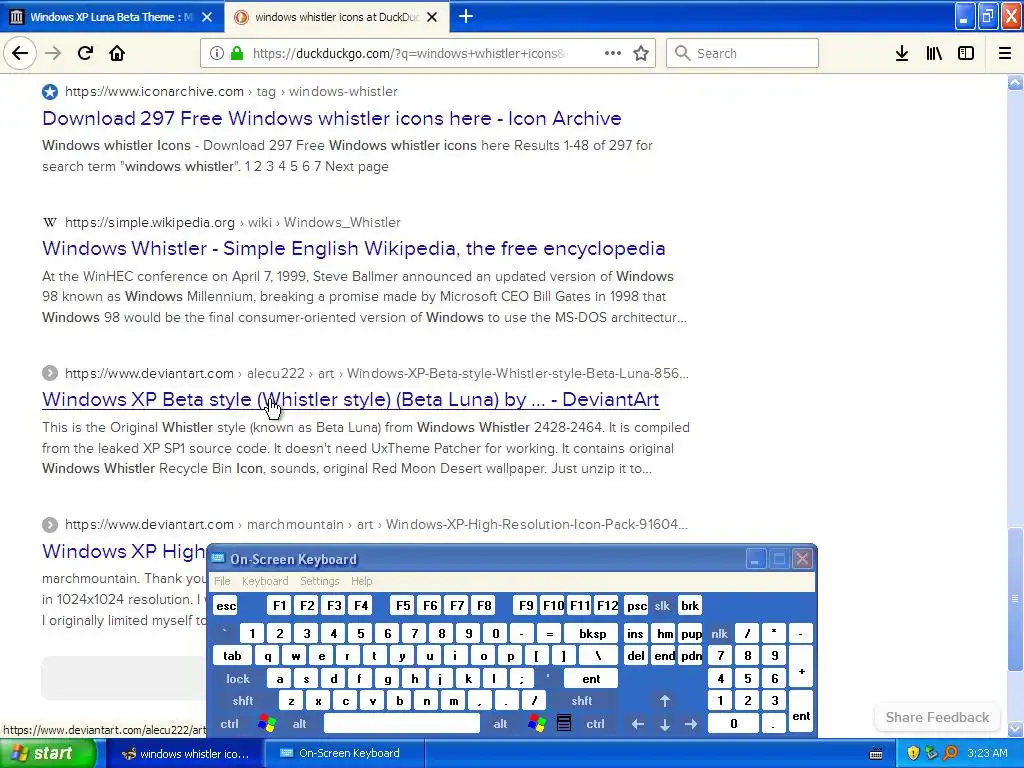Open Help menu in On-Screen Keyboard

361,581
